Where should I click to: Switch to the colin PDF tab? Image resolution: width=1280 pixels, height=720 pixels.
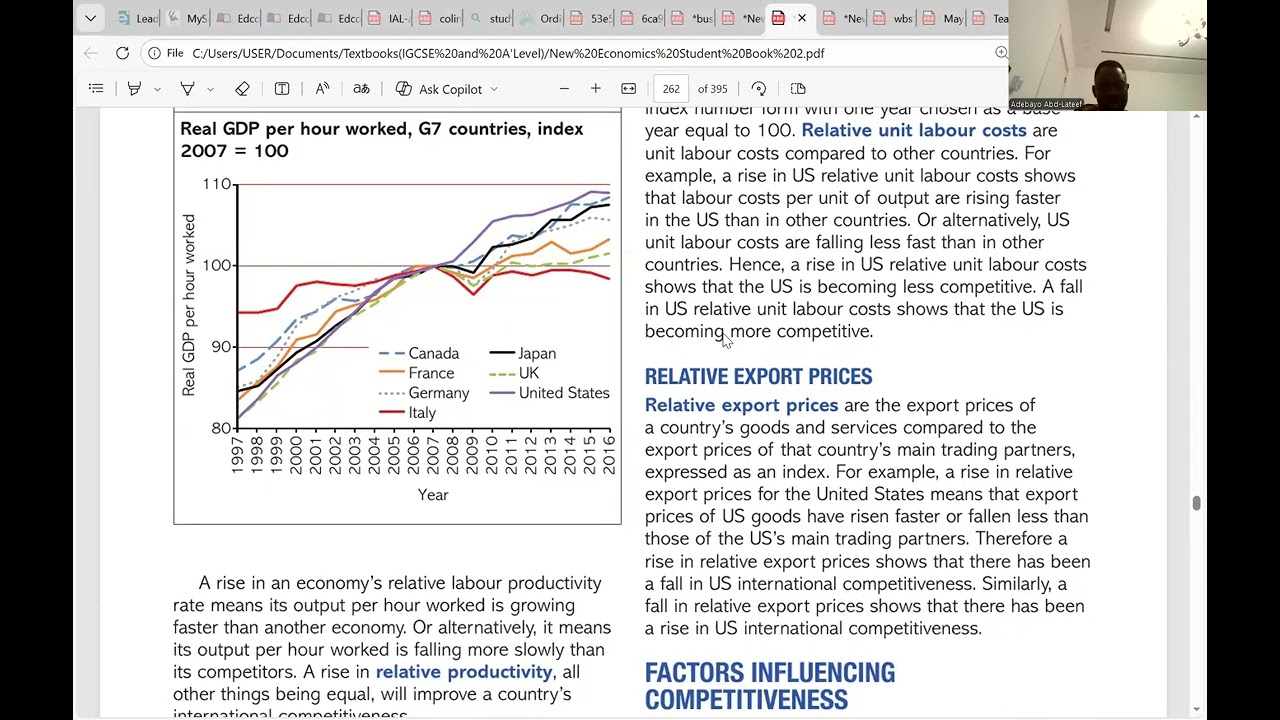440,18
